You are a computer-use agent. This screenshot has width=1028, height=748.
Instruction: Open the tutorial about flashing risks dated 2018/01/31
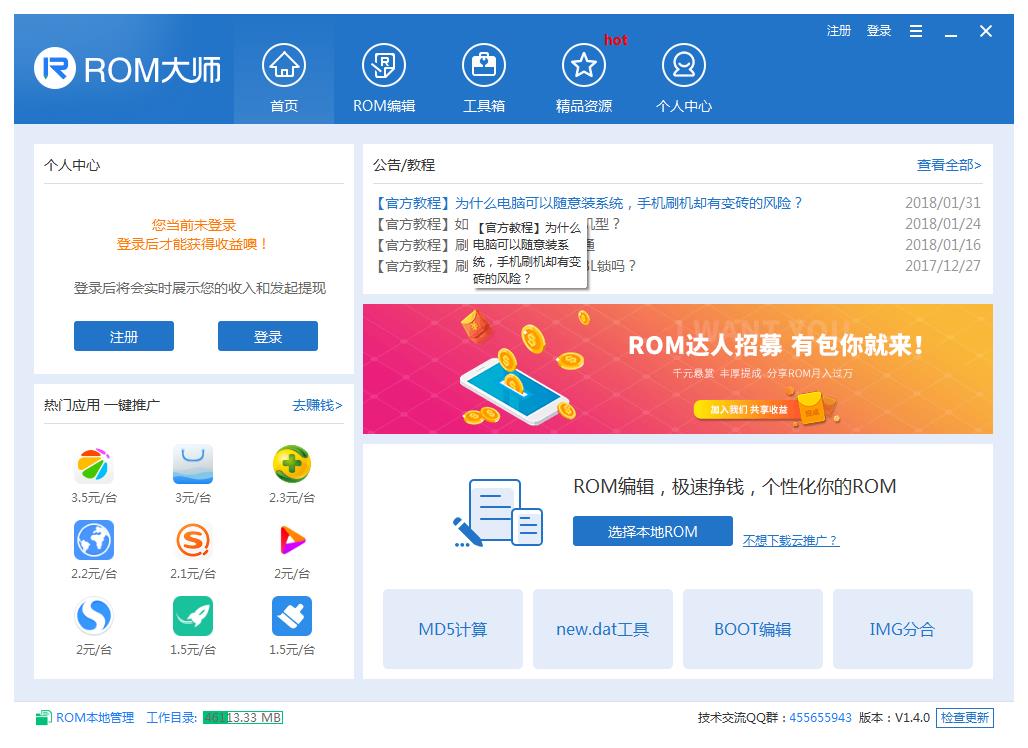coord(590,203)
